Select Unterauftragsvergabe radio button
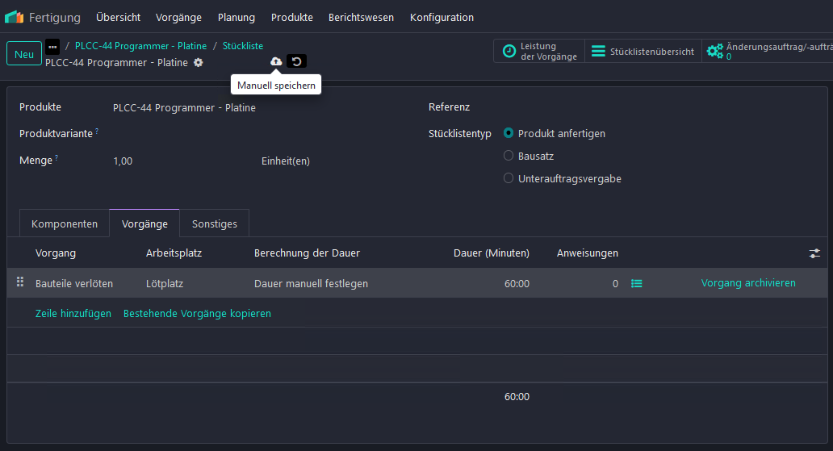Screen dimensions: 833x451 point(508,178)
